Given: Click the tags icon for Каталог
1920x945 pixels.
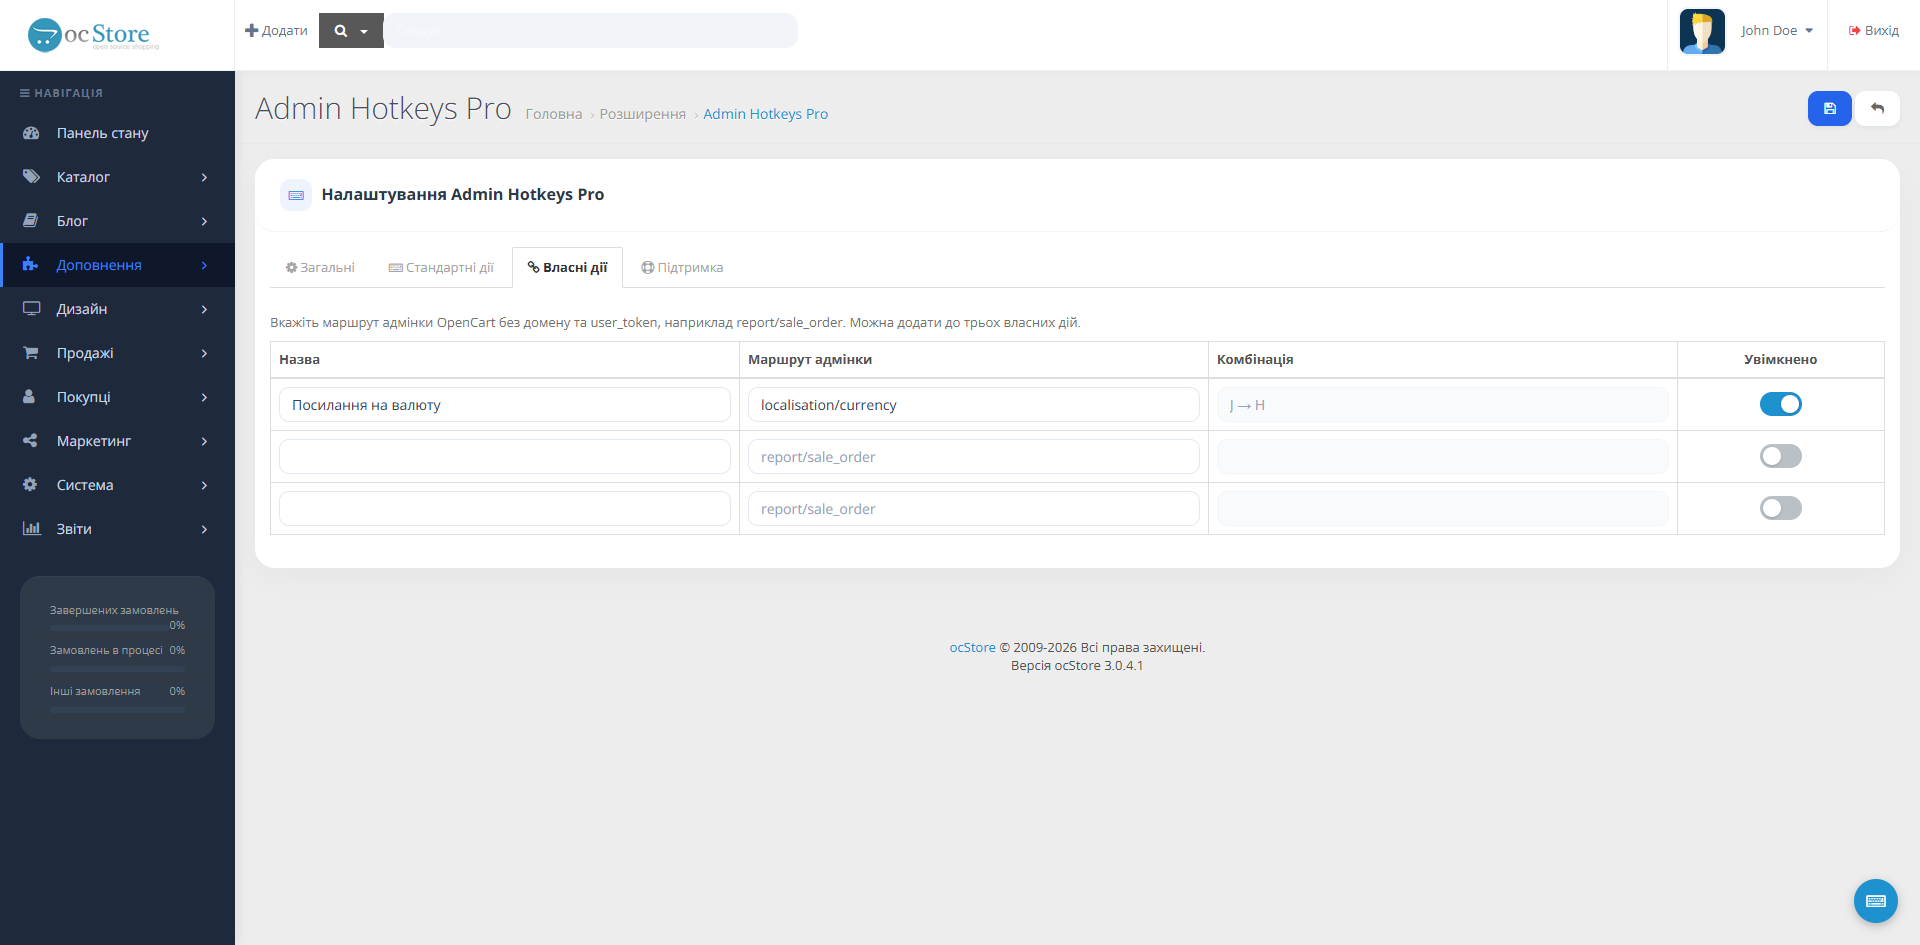Looking at the screenshot, I should click(31, 177).
